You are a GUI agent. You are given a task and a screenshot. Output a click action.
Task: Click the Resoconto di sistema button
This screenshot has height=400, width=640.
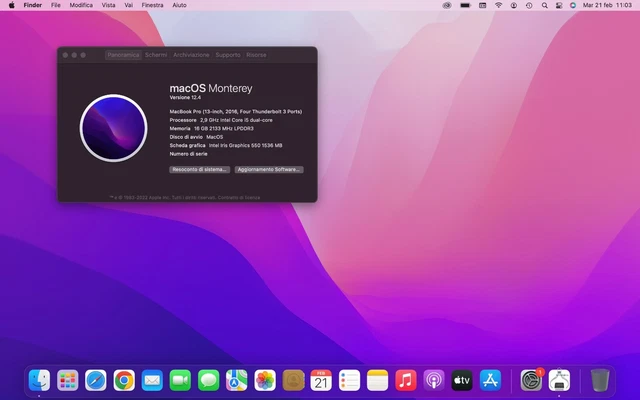coord(200,169)
